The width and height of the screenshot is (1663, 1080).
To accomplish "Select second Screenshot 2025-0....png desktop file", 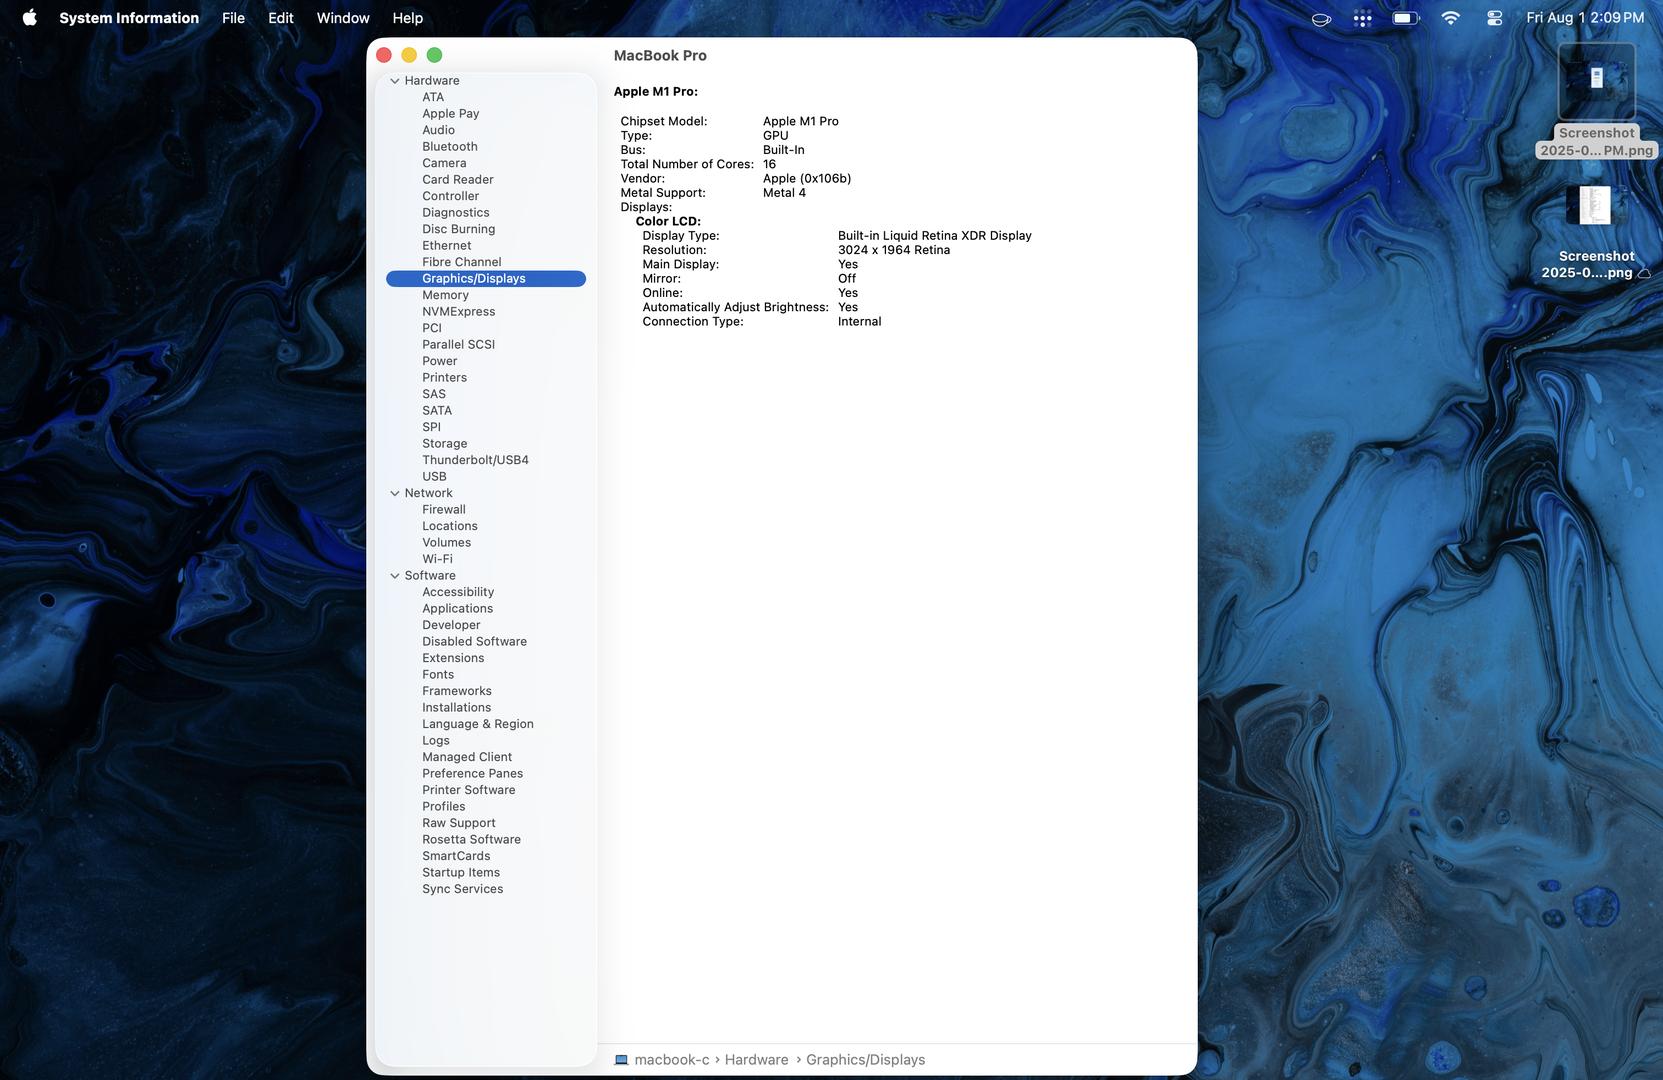I will pyautogui.click(x=1597, y=232).
